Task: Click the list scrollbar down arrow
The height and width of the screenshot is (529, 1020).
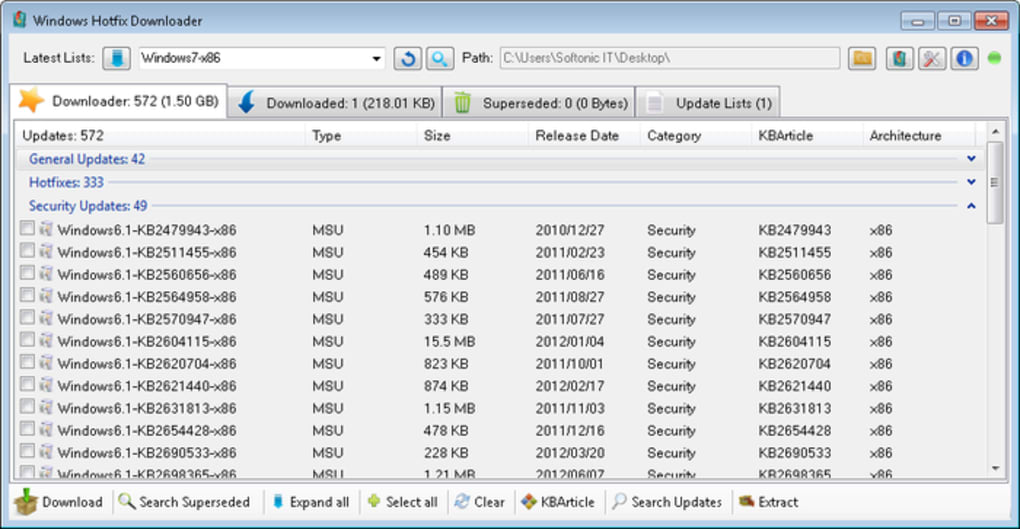Action: (x=995, y=468)
